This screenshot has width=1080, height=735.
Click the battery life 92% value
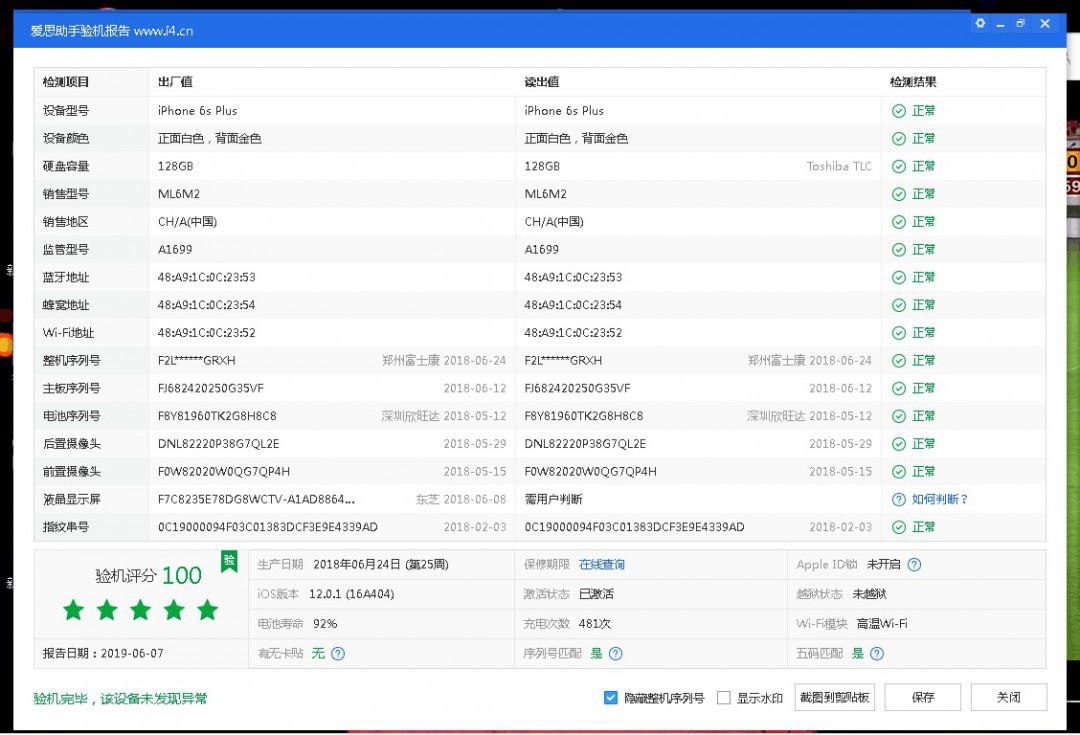click(325, 623)
